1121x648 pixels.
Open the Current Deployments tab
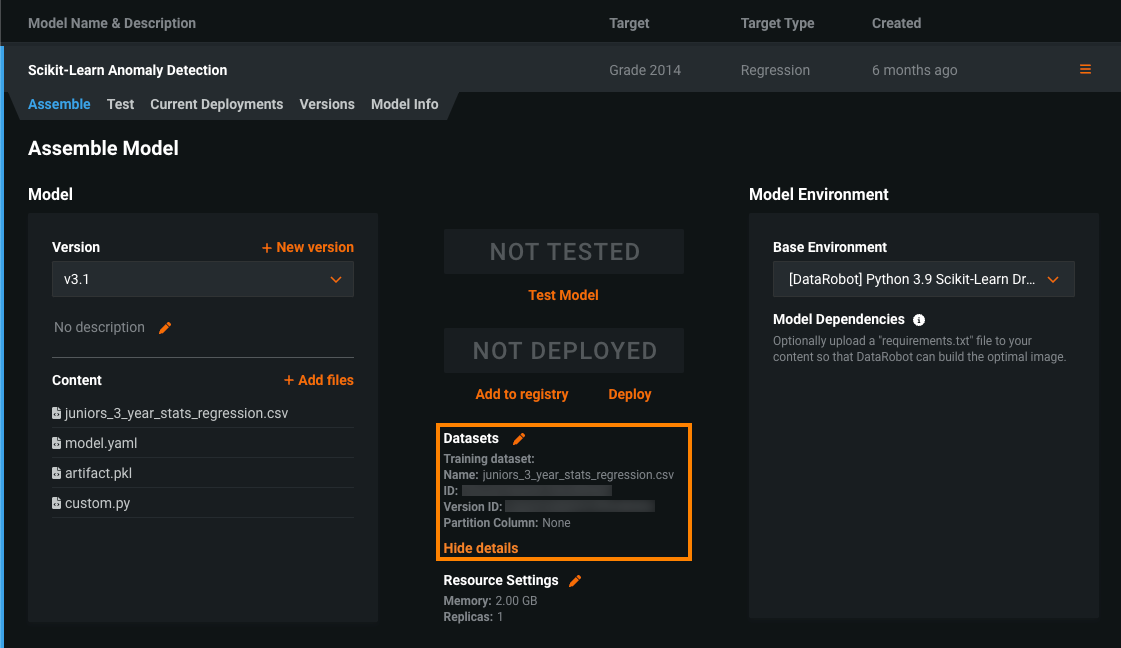216,104
